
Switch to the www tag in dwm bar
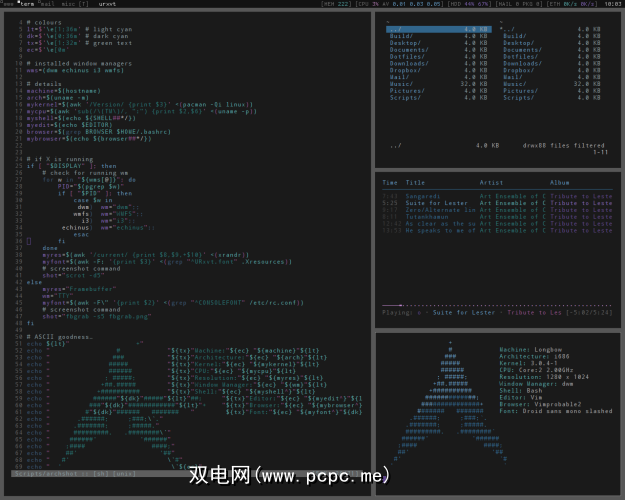8,4
